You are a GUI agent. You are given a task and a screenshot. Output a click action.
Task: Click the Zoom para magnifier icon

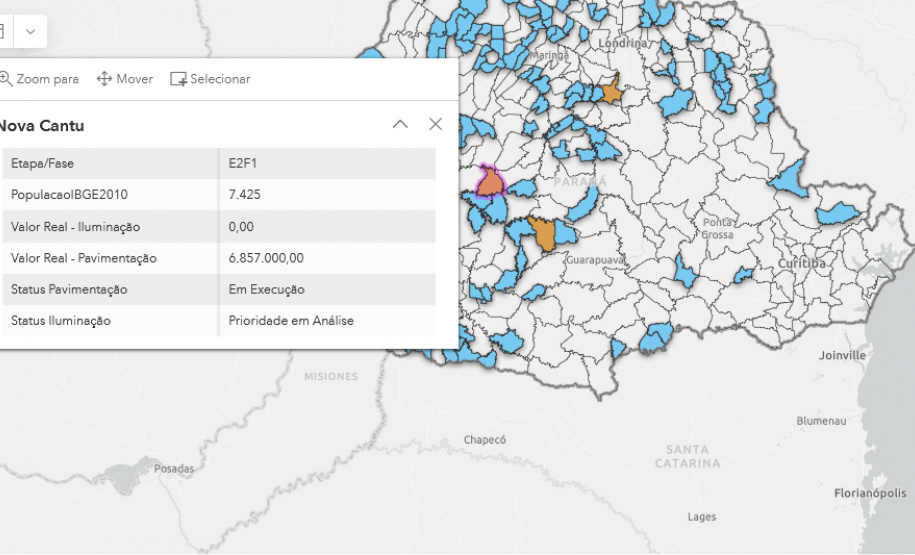(x=5, y=79)
